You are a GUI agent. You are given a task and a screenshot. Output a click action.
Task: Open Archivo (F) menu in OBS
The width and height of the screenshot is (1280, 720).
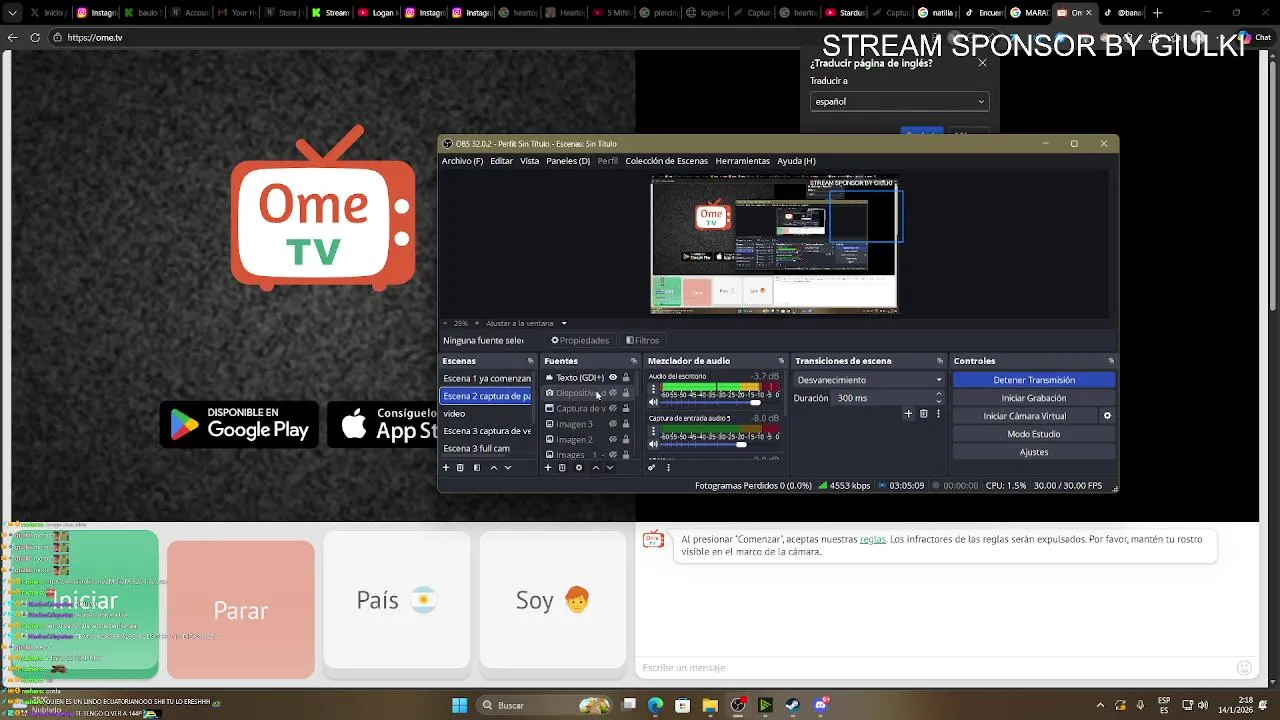point(462,161)
